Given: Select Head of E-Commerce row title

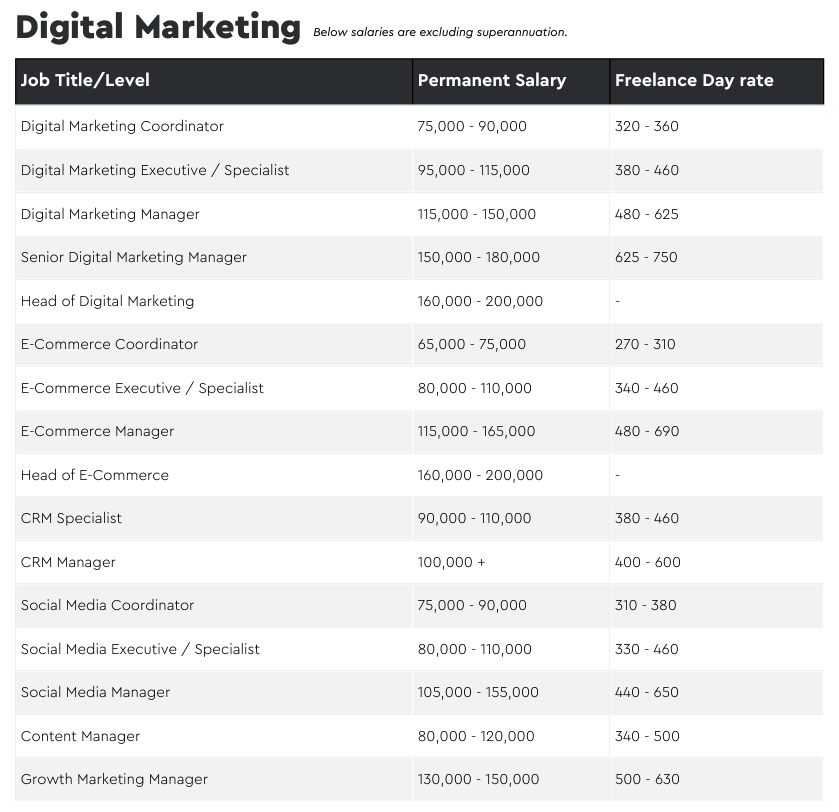Looking at the screenshot, I should coord(95,475).
